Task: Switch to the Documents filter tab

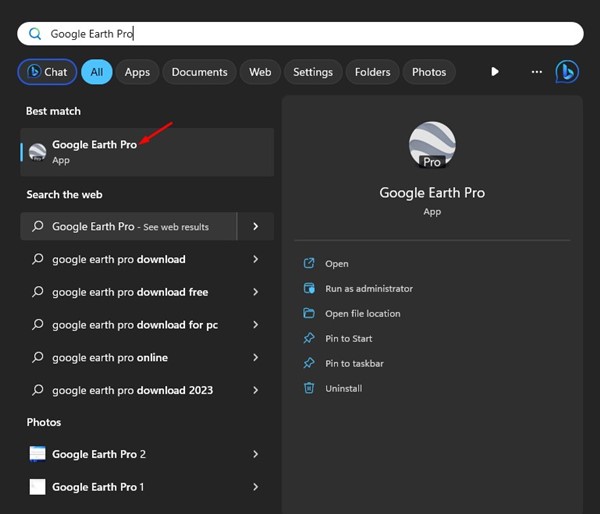Action: 199,72
